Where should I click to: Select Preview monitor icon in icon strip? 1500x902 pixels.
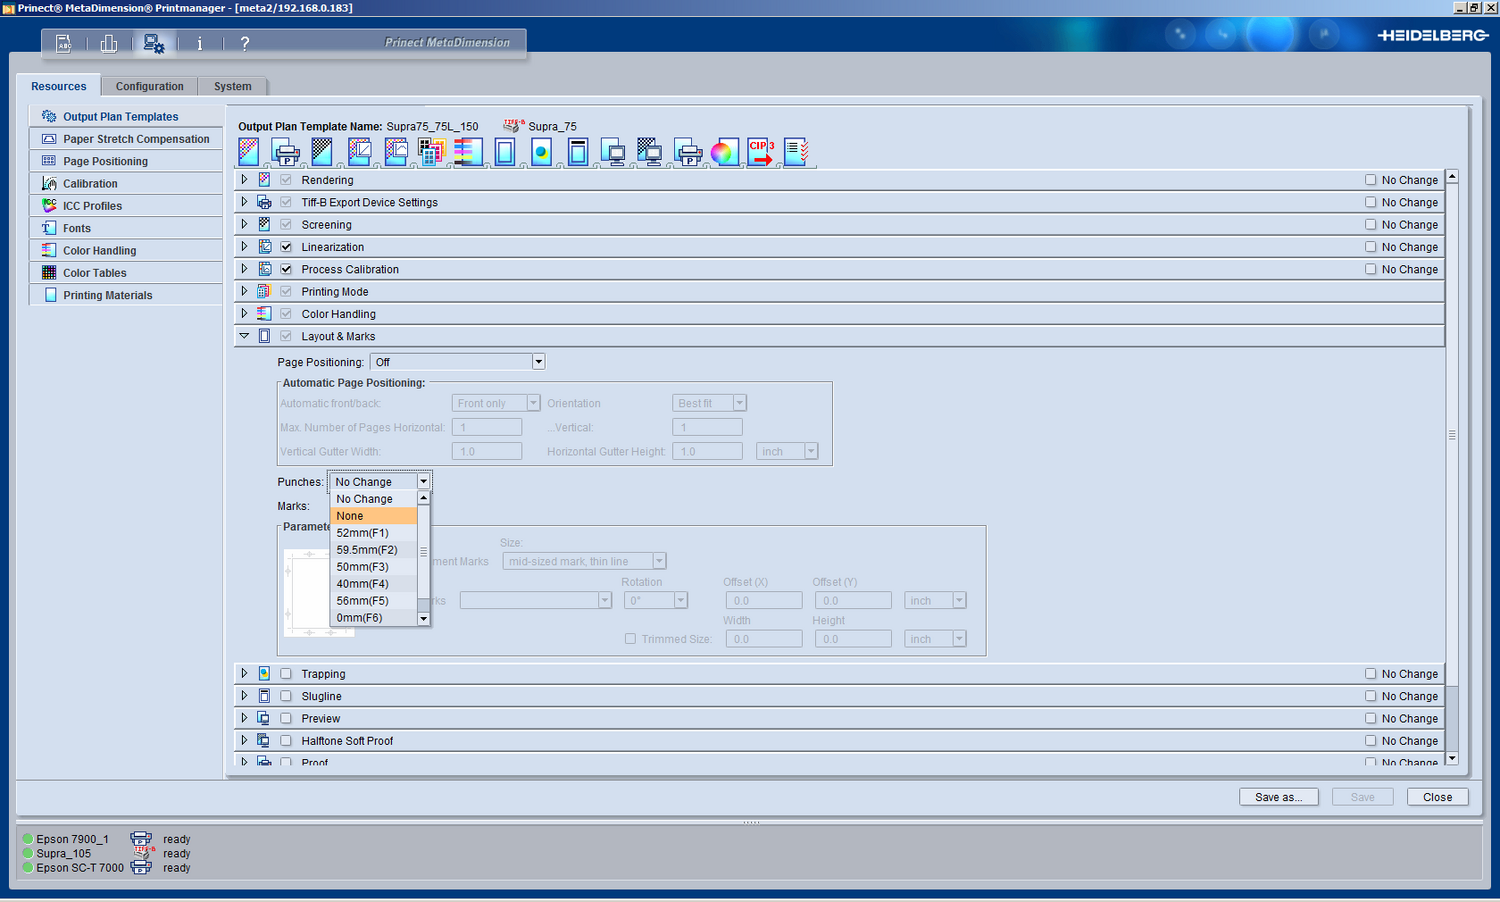coord(613,152)
